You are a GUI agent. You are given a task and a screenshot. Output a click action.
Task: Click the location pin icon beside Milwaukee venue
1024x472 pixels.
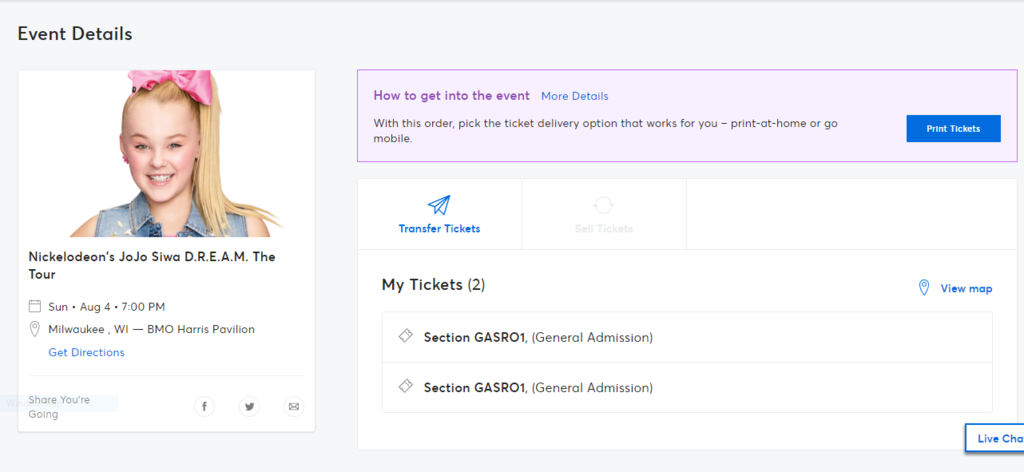(x=35, y=329)
